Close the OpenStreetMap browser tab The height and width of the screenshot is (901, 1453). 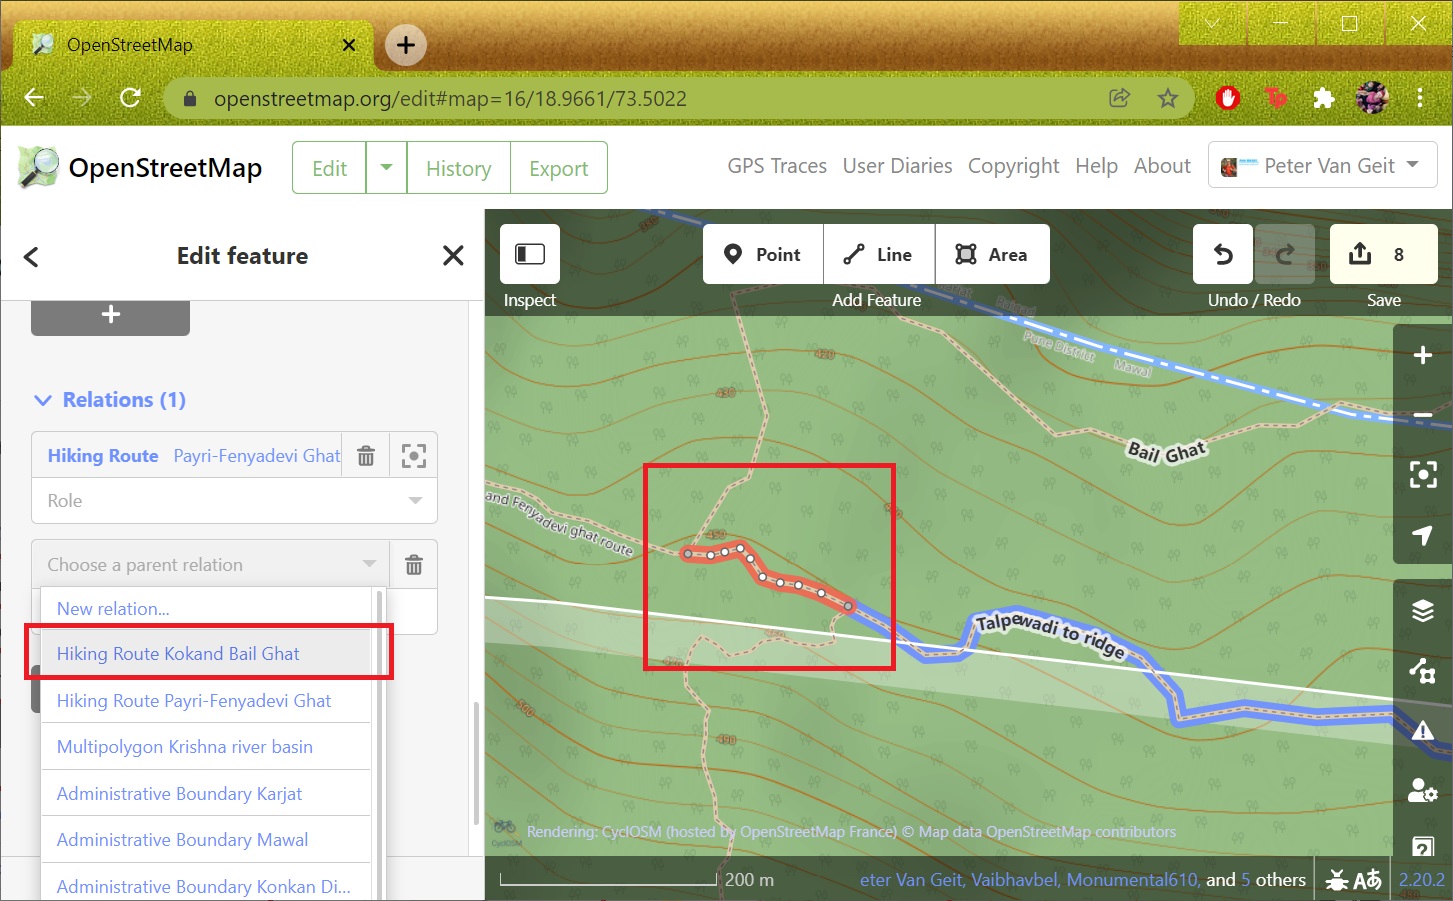point(349,45)
